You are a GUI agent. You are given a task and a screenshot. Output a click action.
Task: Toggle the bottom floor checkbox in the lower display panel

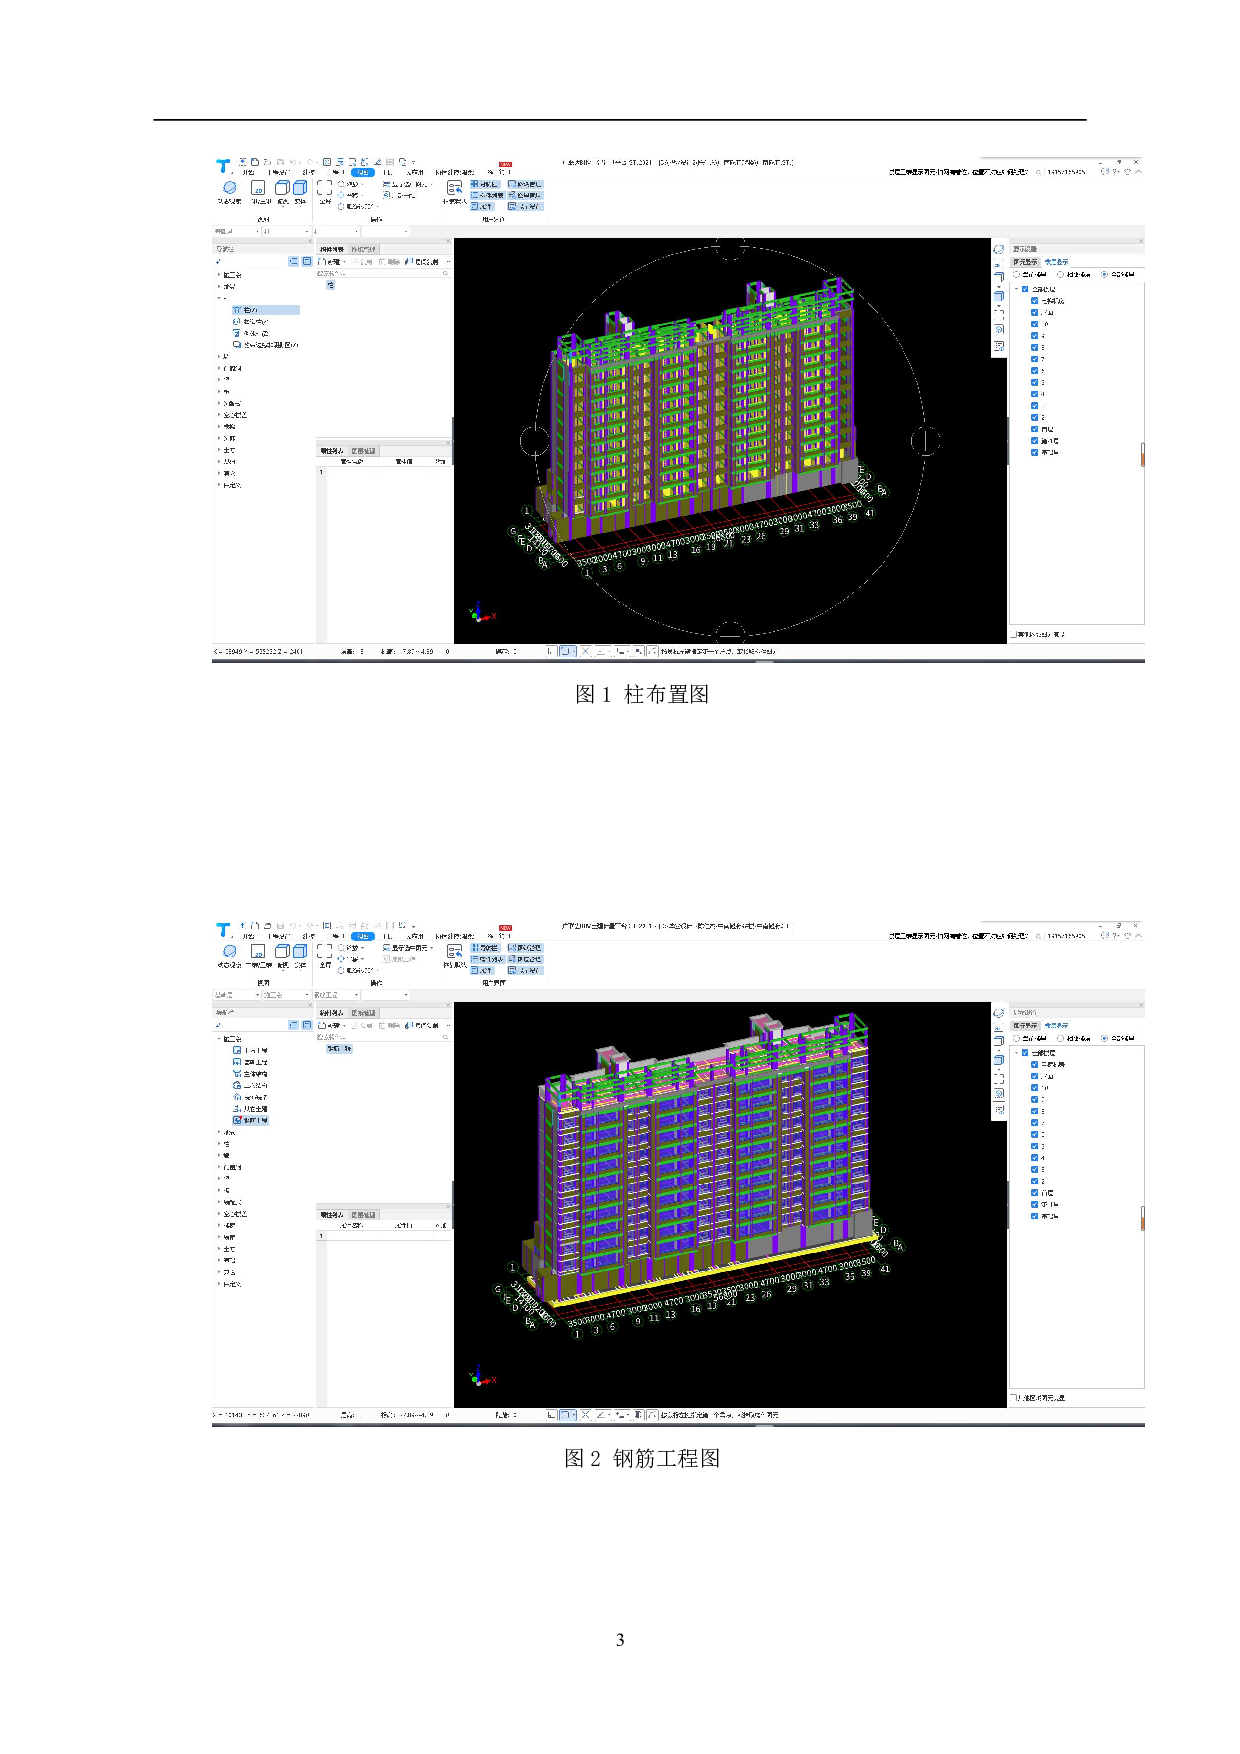click(x=1035, y=1216)
